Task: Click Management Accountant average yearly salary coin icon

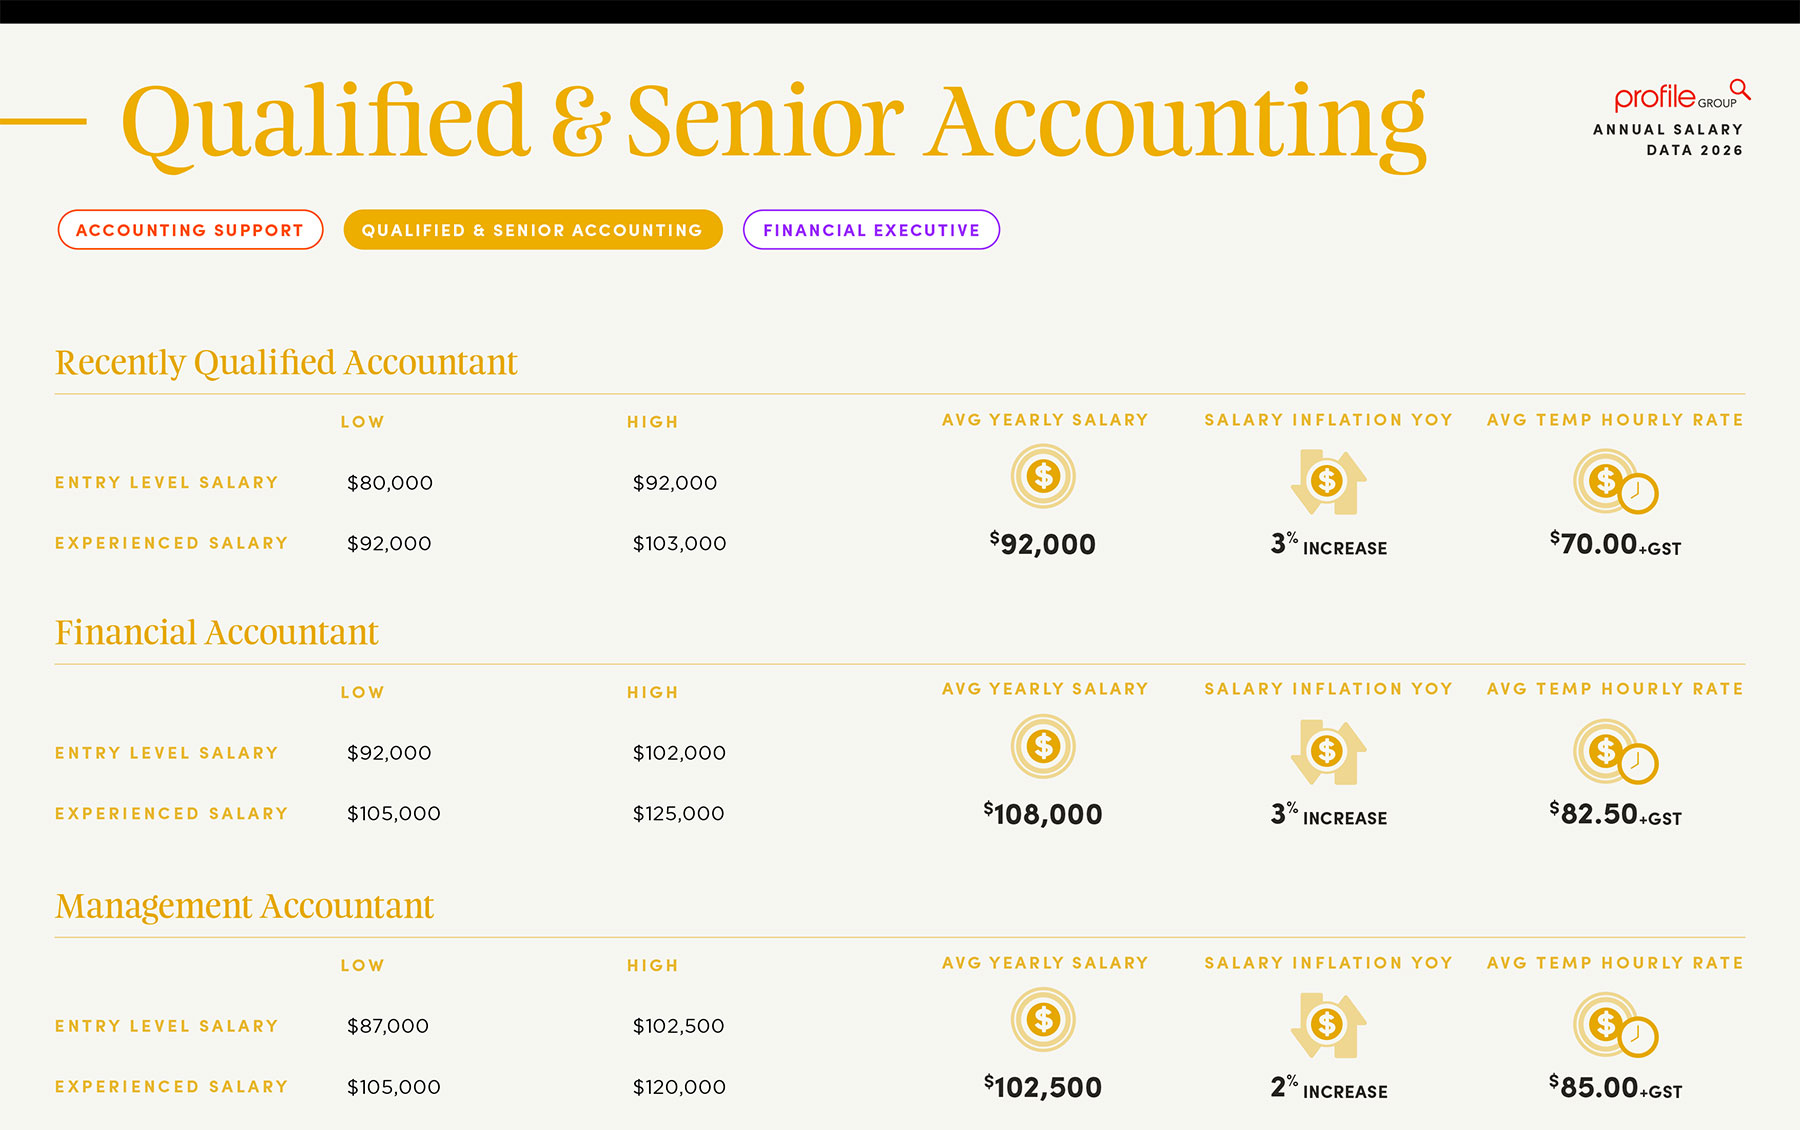Action: coord(1043,1020)
